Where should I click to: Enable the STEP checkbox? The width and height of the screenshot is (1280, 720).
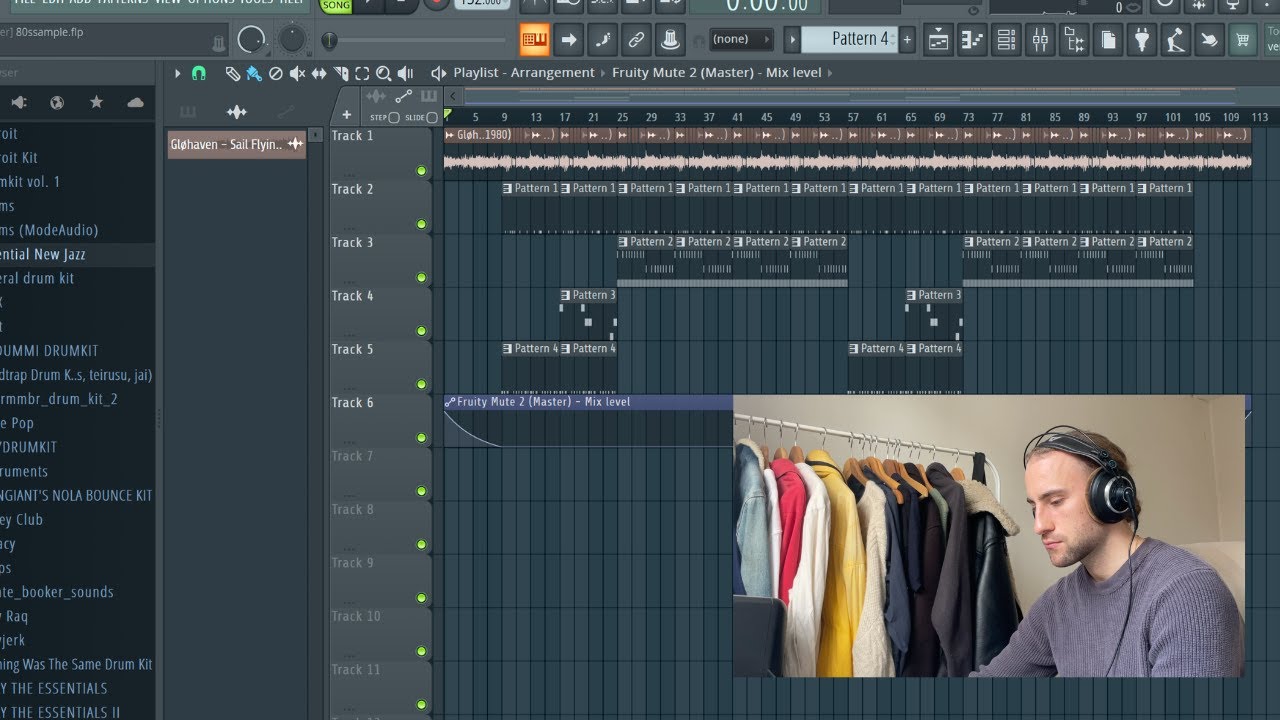(393, 118)
